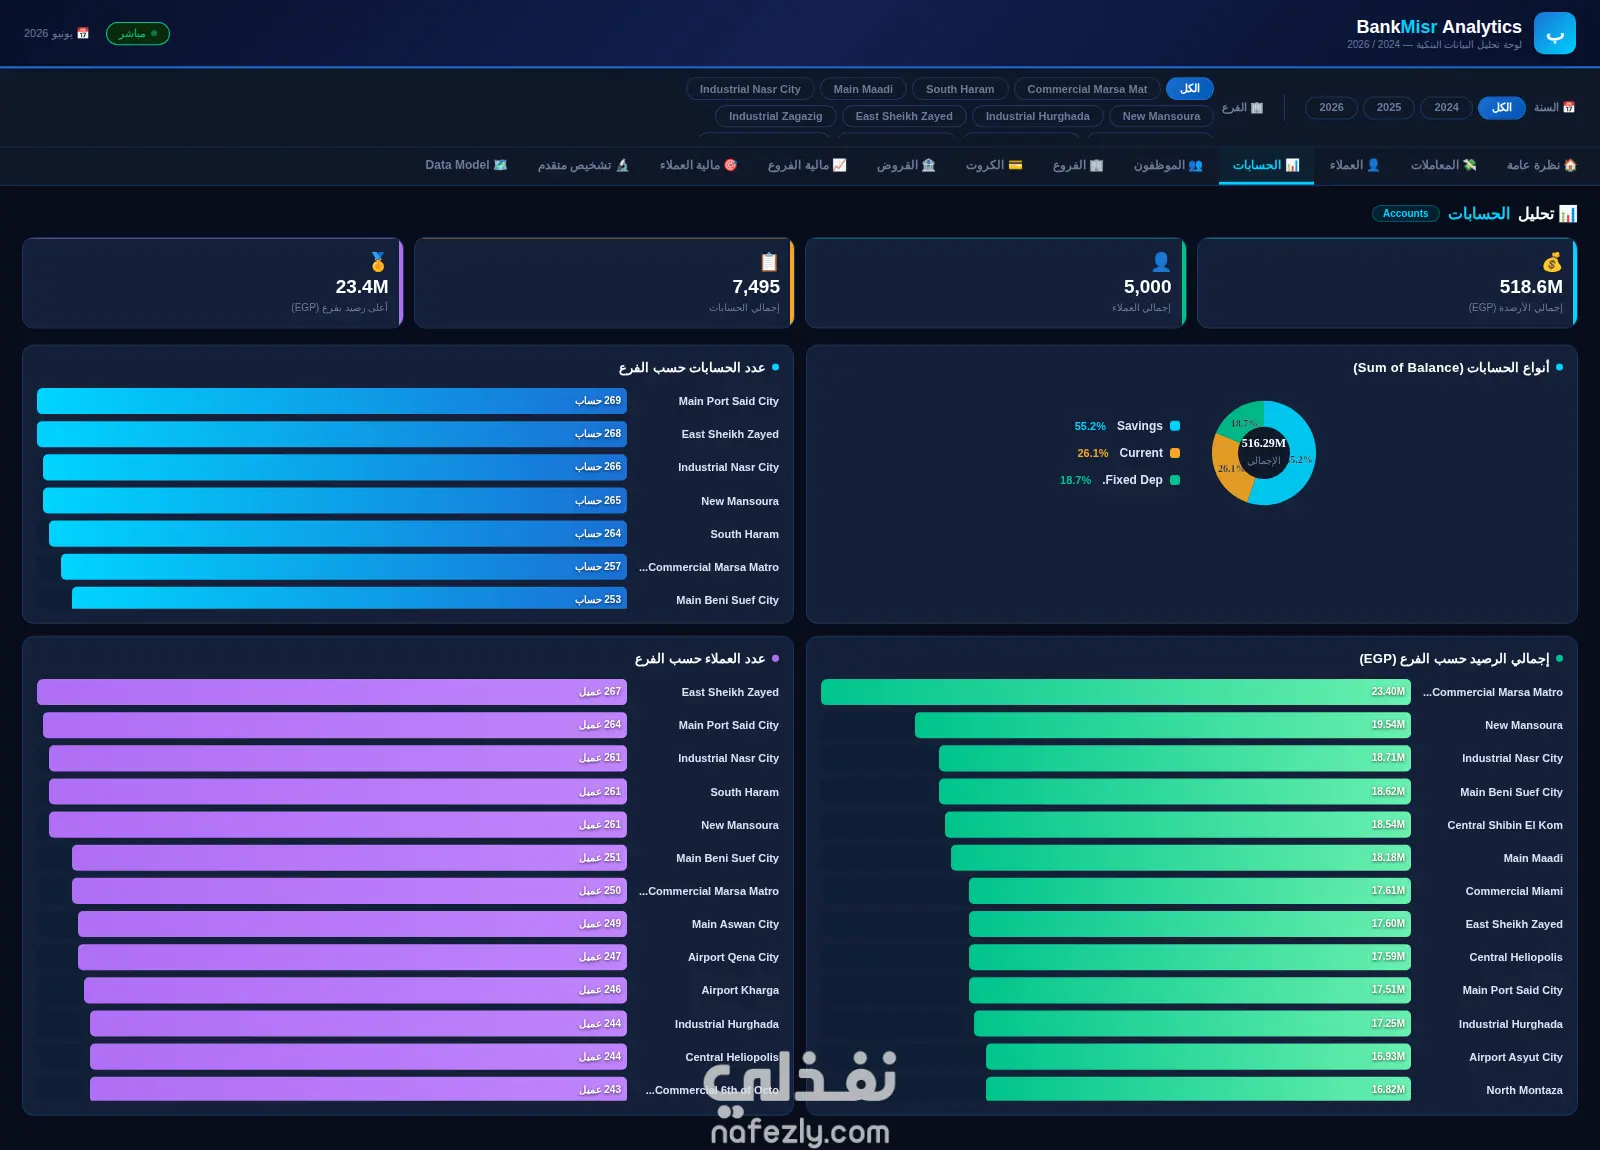Click the calendar icon next to يونيو 2026

click(83, 34)
